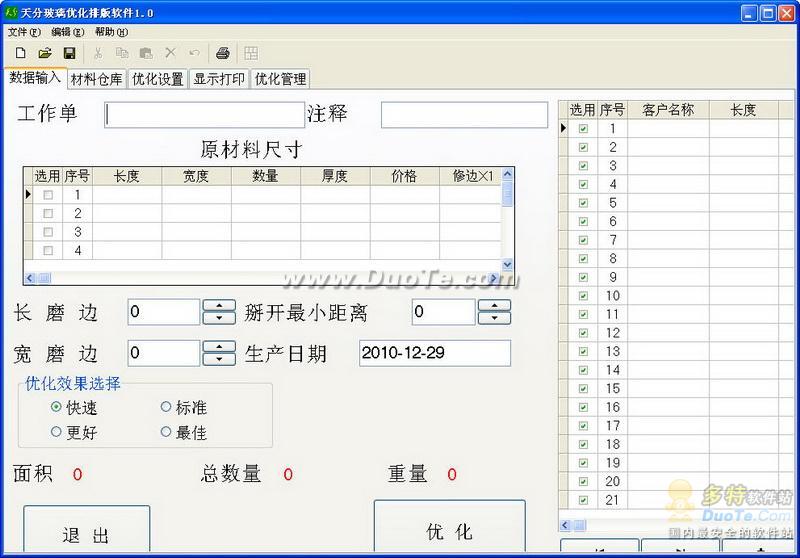Increase 长磨边 value with up arrow
This screenshot has width=800, height=558.
[x=219, y=306]
